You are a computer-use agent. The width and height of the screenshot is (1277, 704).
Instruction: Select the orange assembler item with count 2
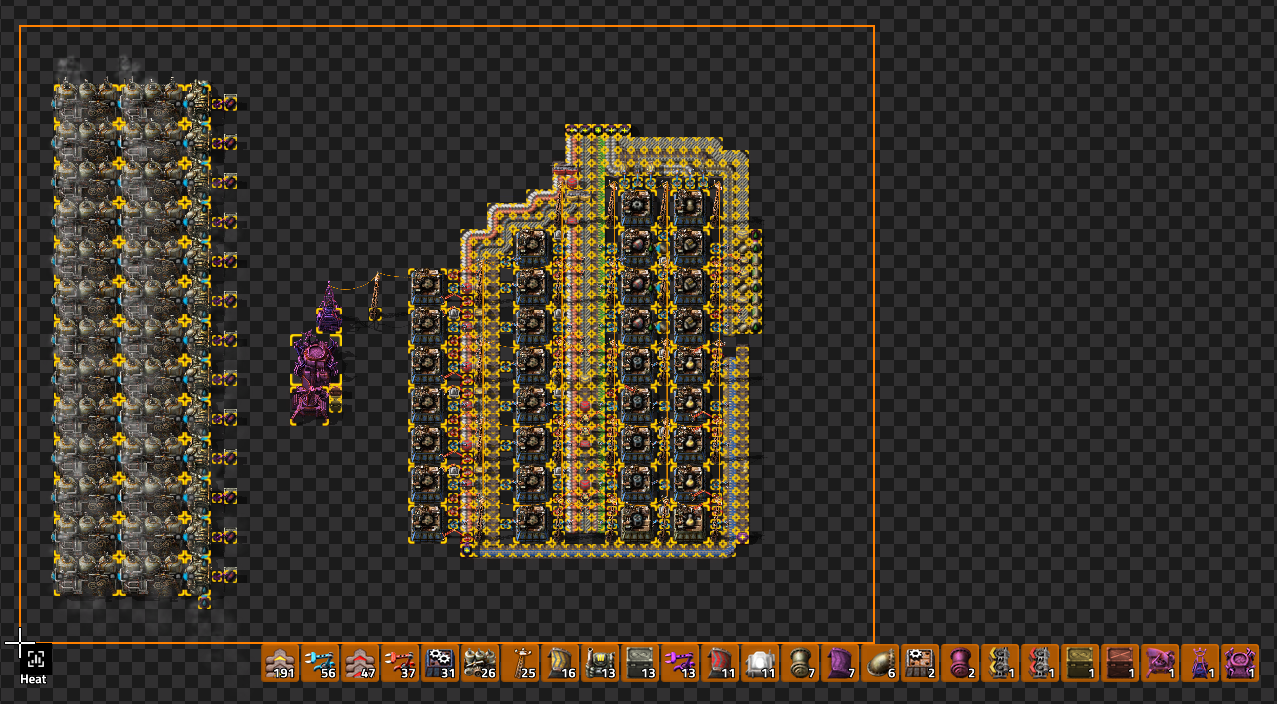click(x=920, y=663)
